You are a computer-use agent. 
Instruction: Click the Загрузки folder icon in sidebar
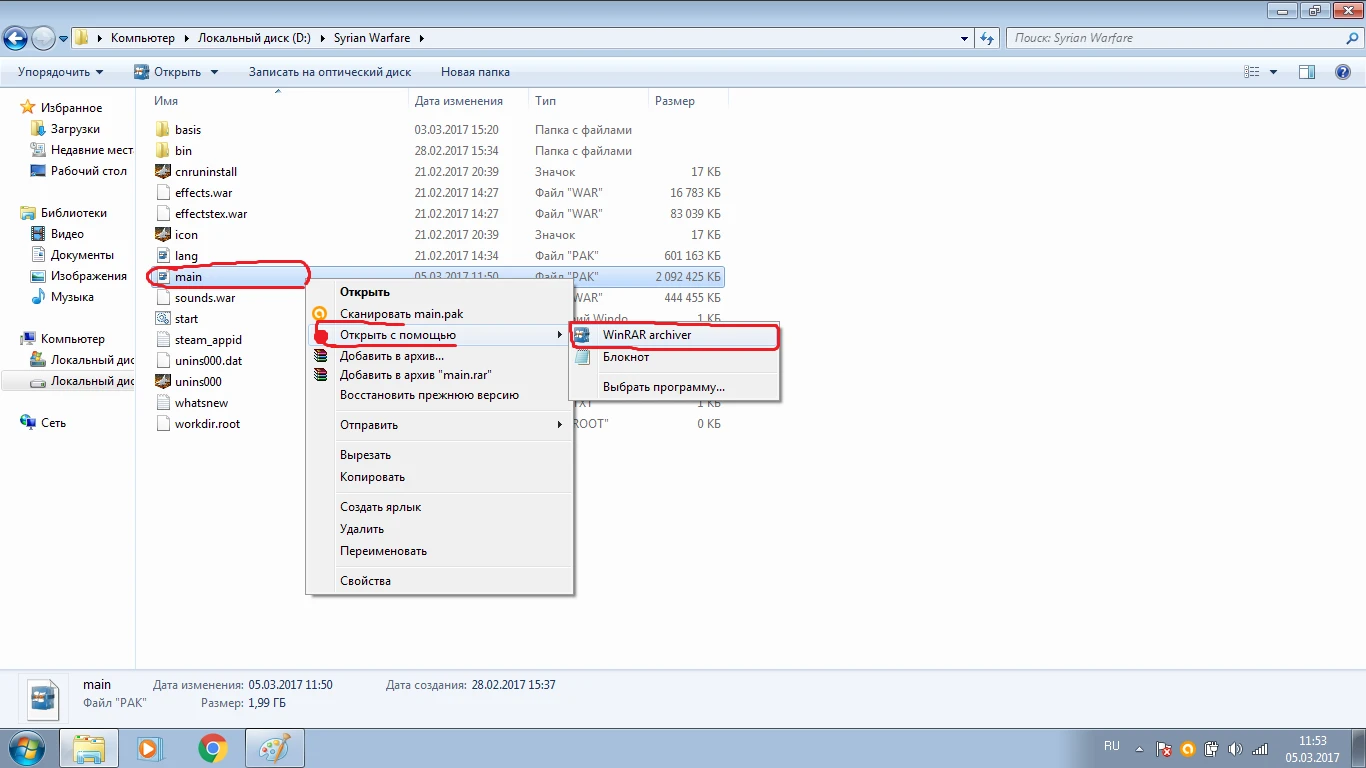coord(38,129)
